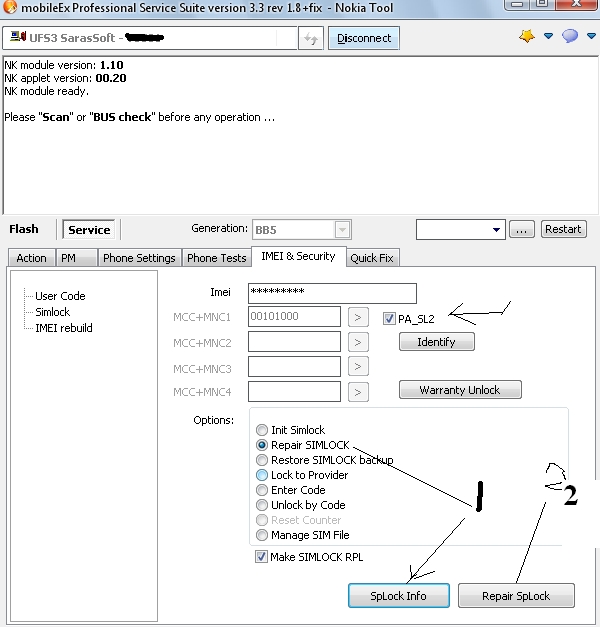Click the Restart button
Viewport: 600px width, 627px height.
click(x=563, y=230)
